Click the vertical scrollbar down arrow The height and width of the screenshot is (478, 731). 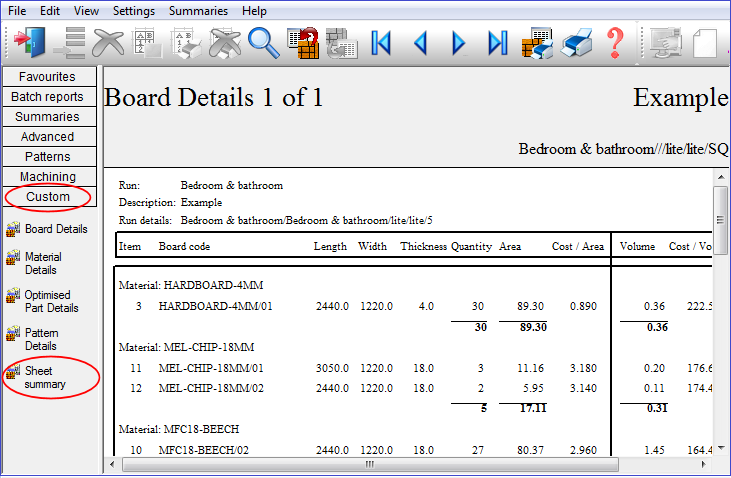click(721, 448)
